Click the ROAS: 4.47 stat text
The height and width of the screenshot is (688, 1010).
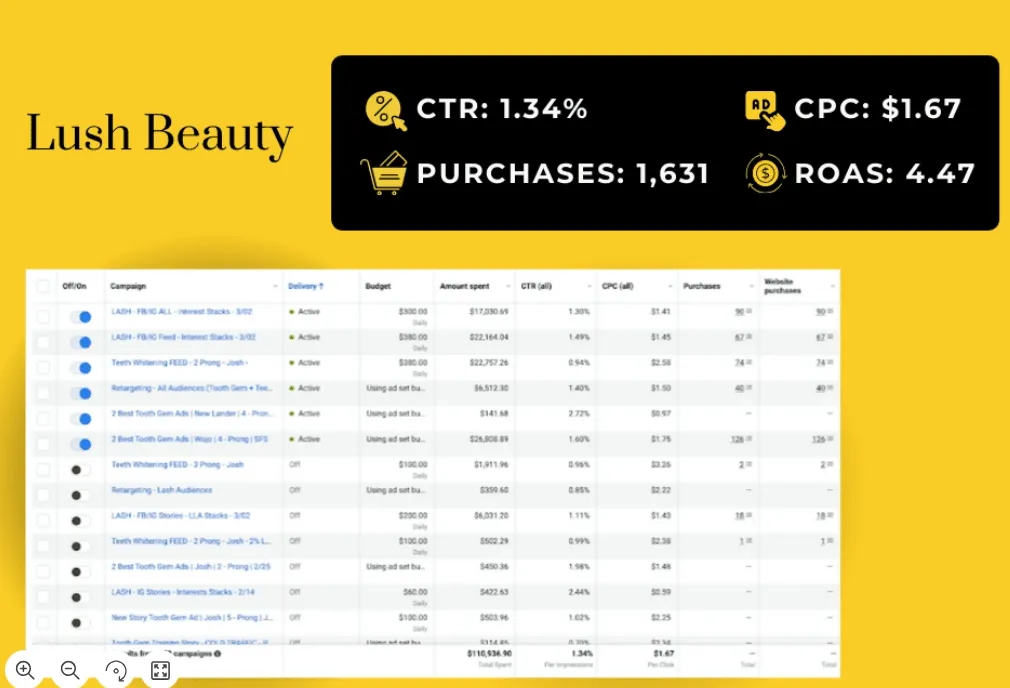pos(884,174)
